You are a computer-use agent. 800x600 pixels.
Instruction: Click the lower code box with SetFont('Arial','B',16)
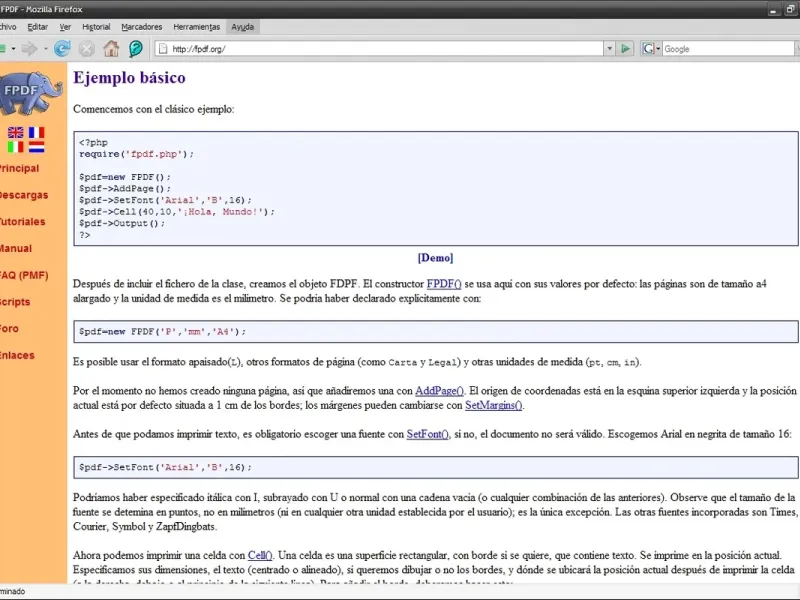[436, 467]
